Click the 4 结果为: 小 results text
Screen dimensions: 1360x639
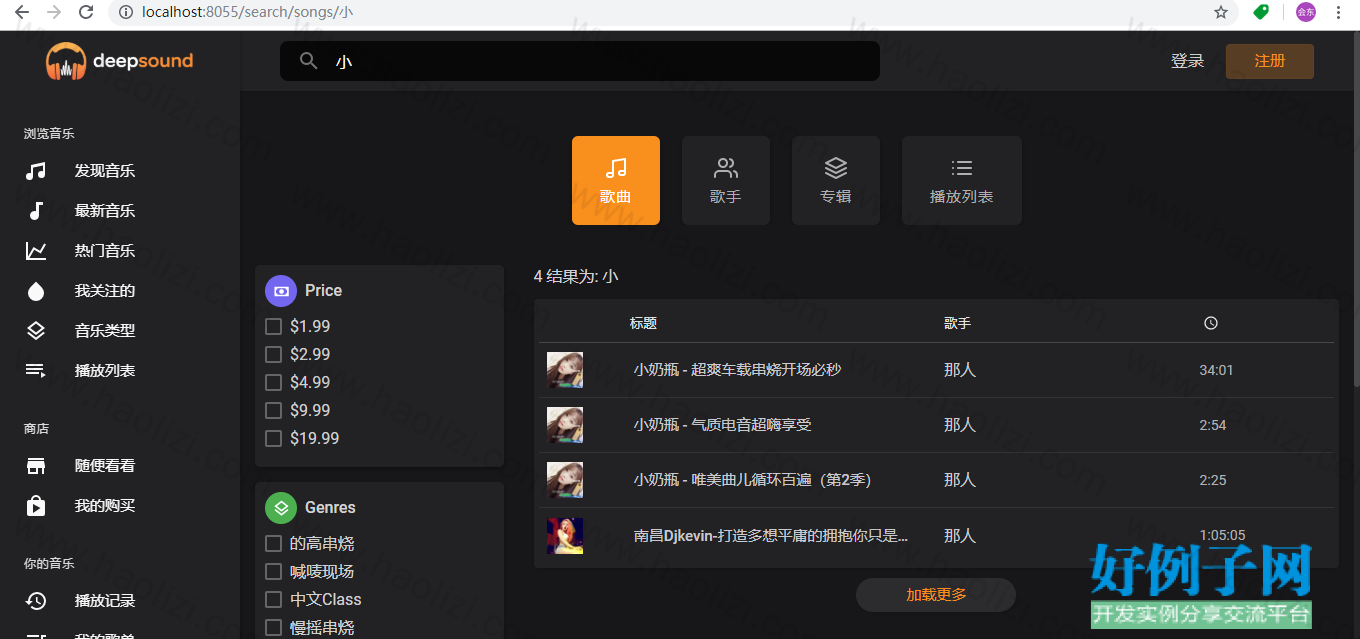pos(576,276)
